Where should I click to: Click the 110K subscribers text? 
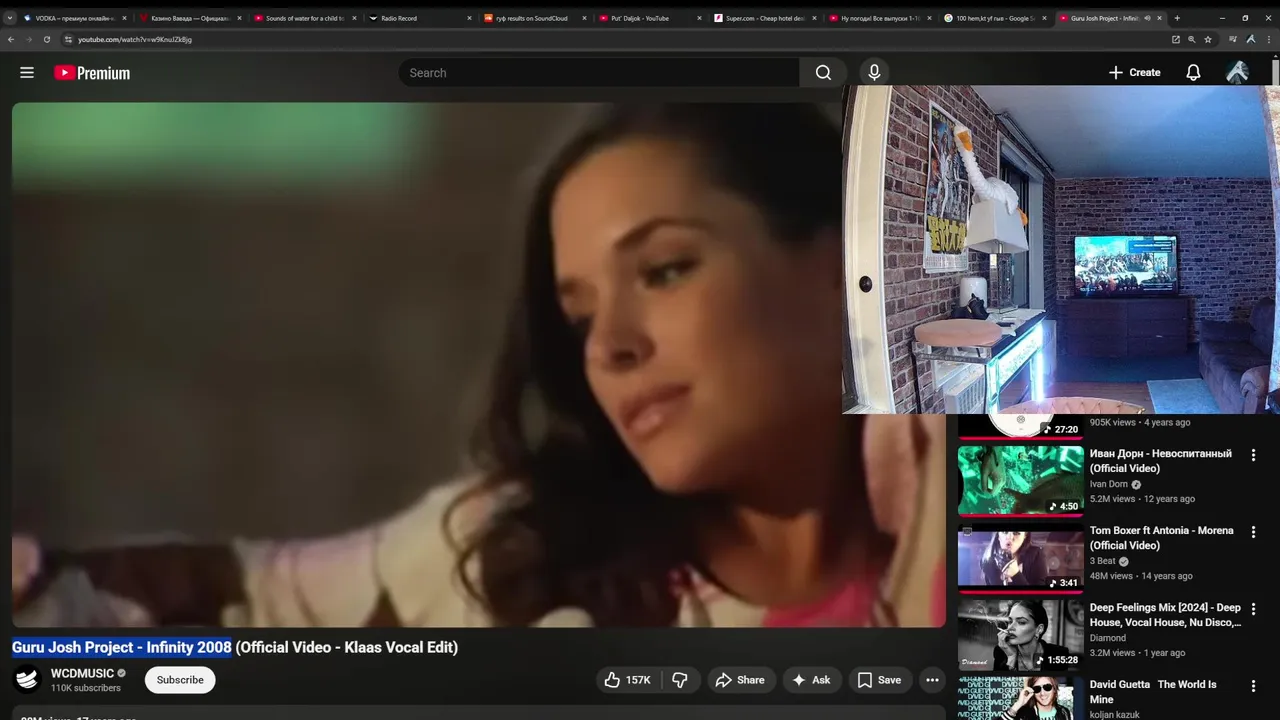coord(86,688)
